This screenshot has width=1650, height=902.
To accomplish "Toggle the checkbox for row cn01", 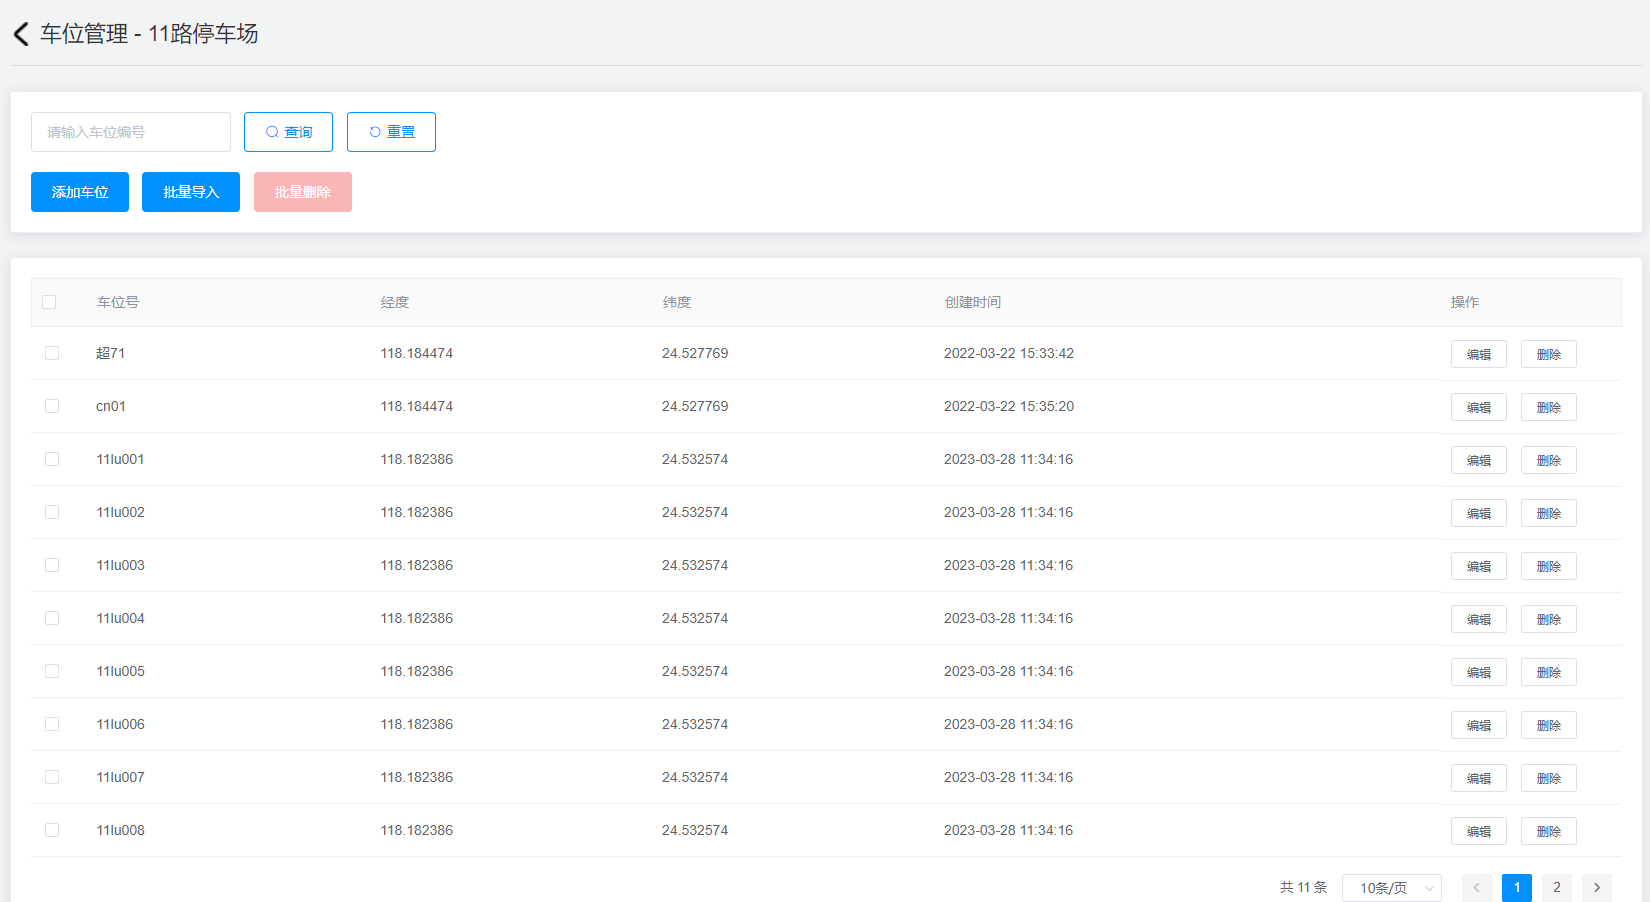I will click(x=52, y=406).
